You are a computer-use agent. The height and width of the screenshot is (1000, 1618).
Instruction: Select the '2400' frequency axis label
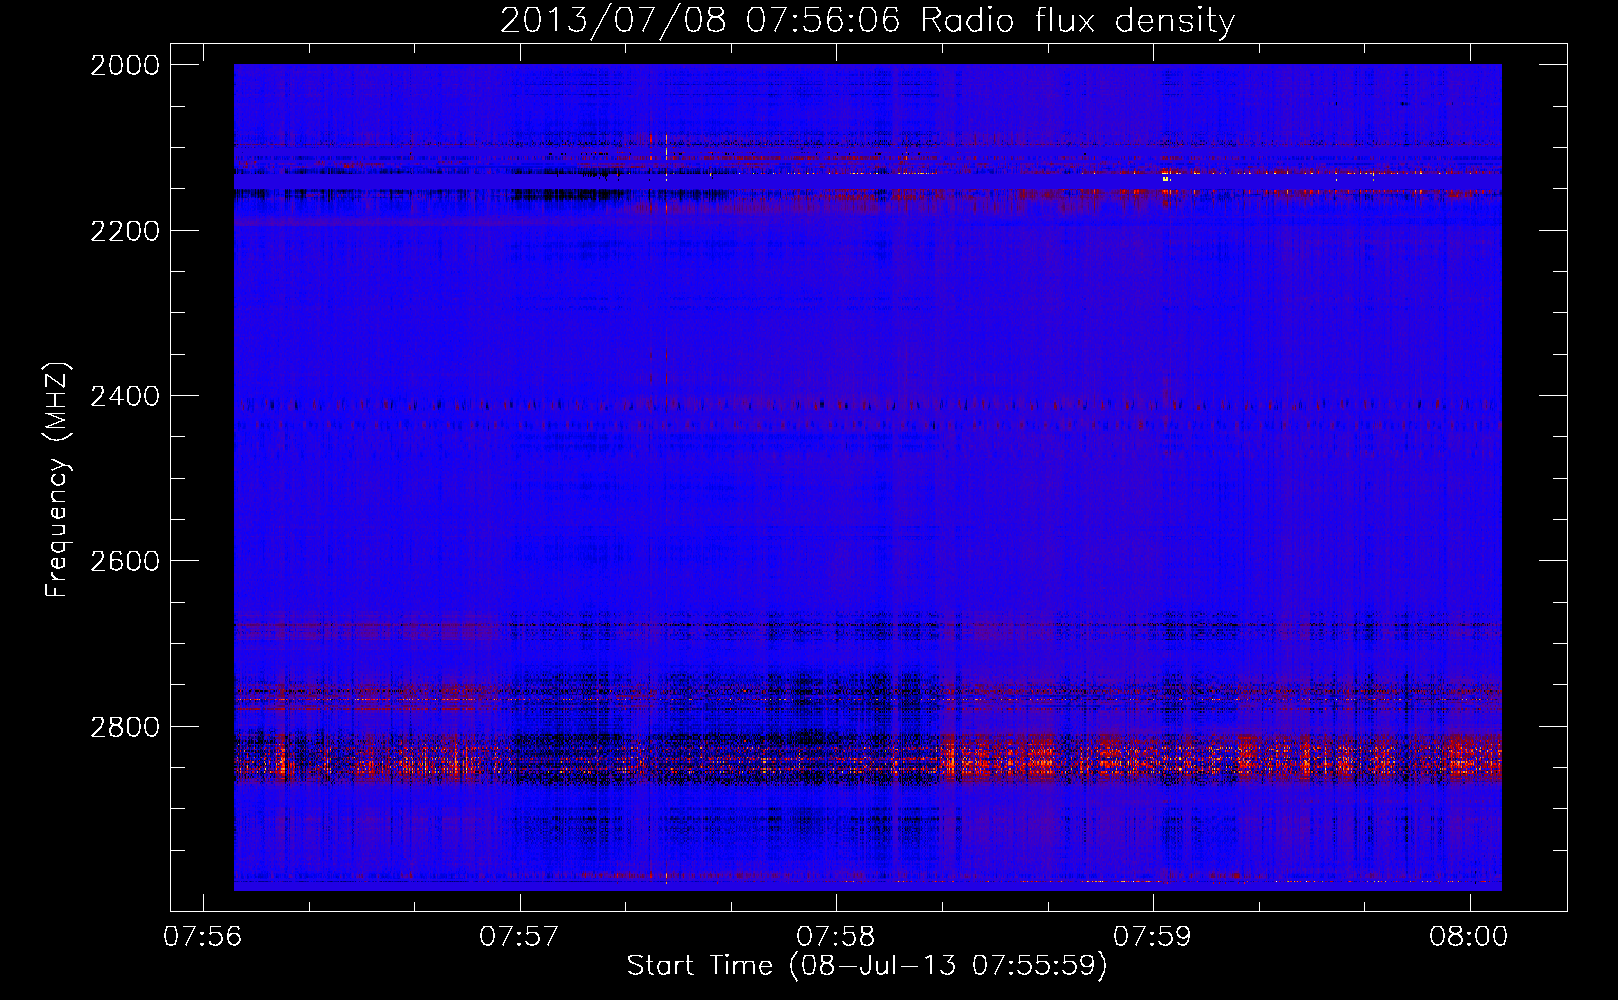point(125,397)
